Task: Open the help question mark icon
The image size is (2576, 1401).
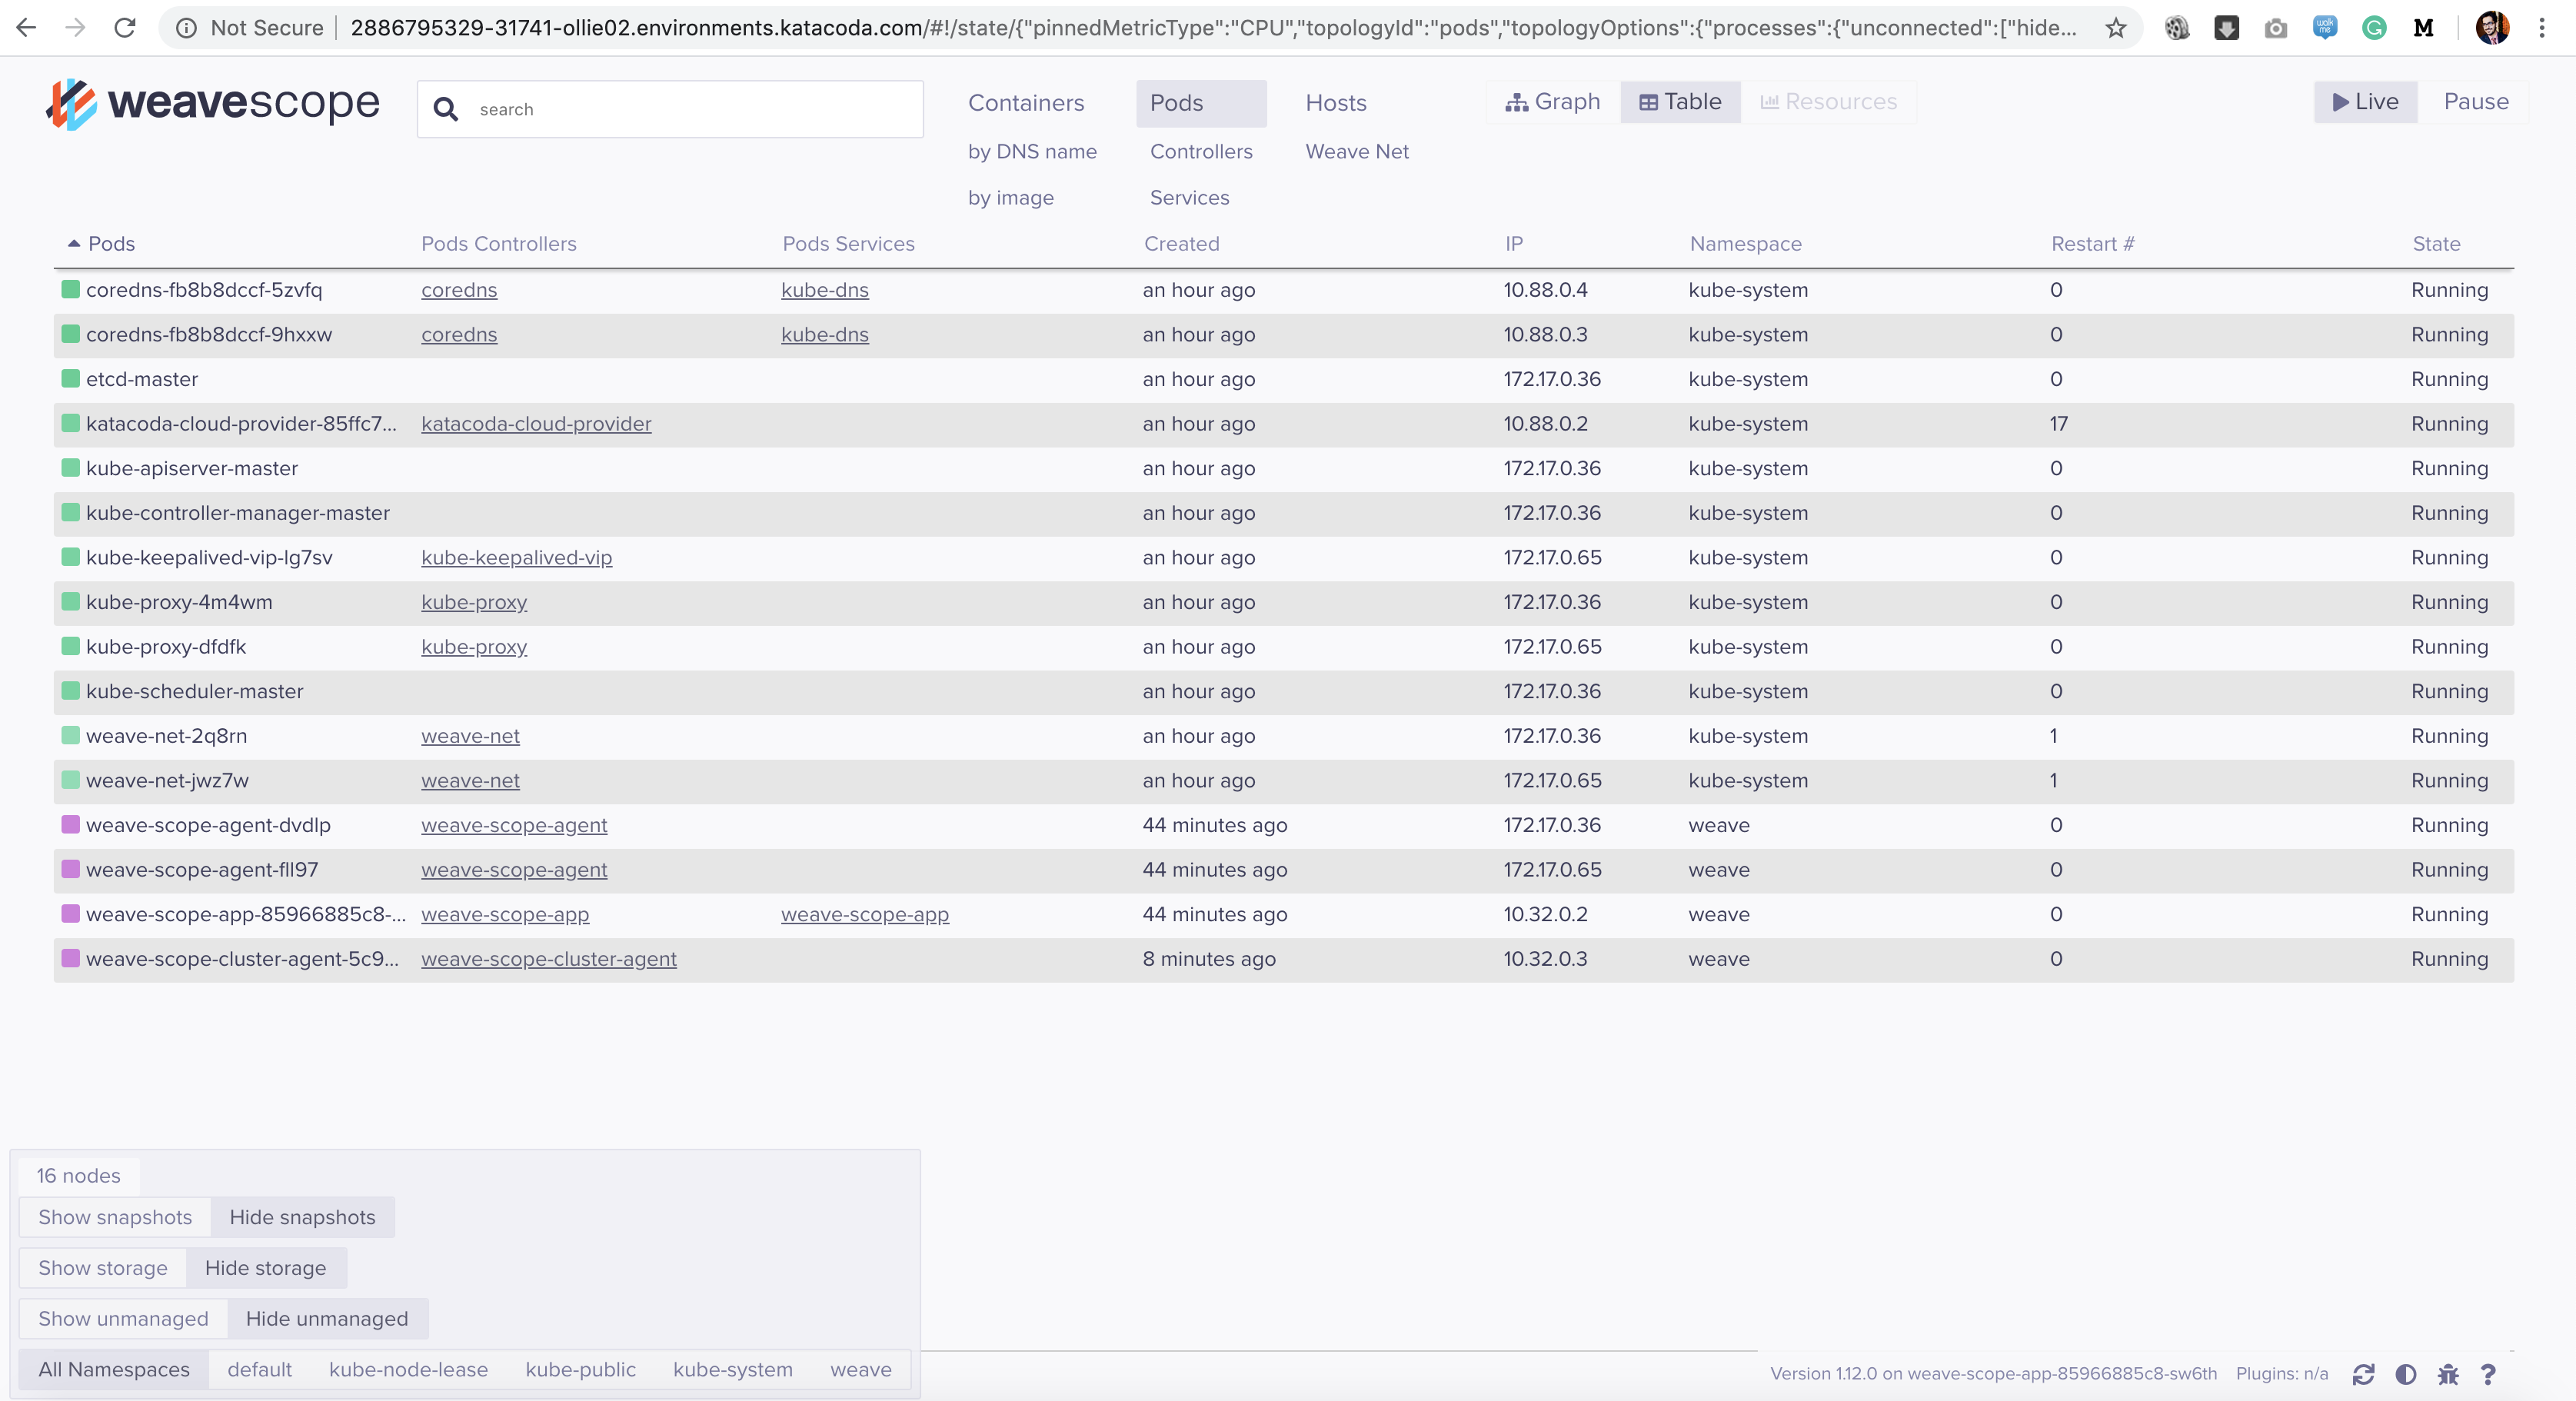Action: tap(2489, 1374)
